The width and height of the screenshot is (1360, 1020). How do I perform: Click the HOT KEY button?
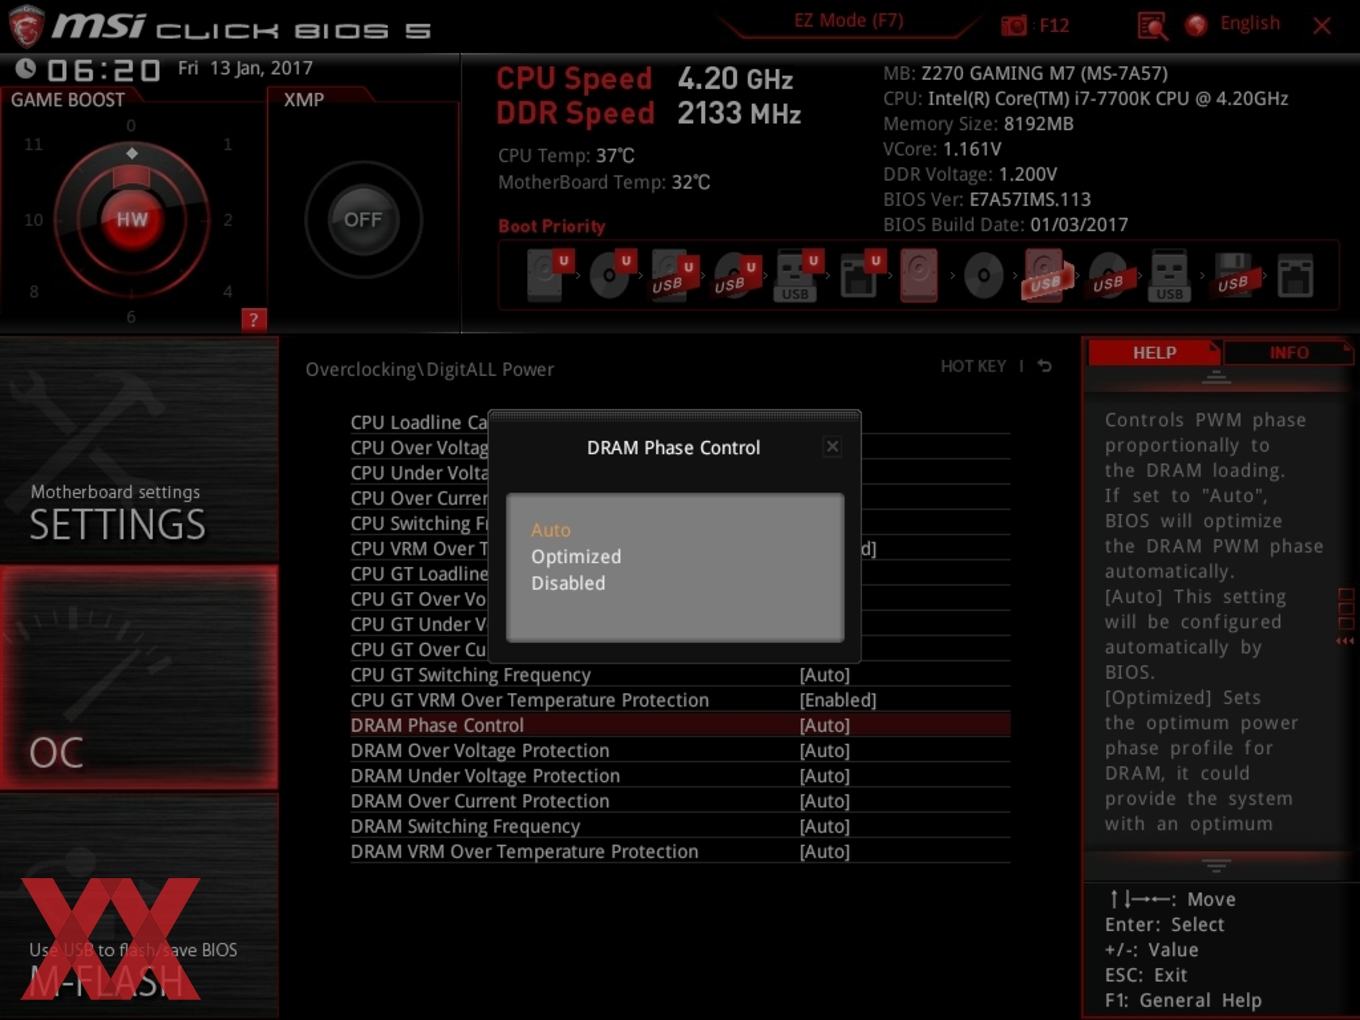(973, 366)
